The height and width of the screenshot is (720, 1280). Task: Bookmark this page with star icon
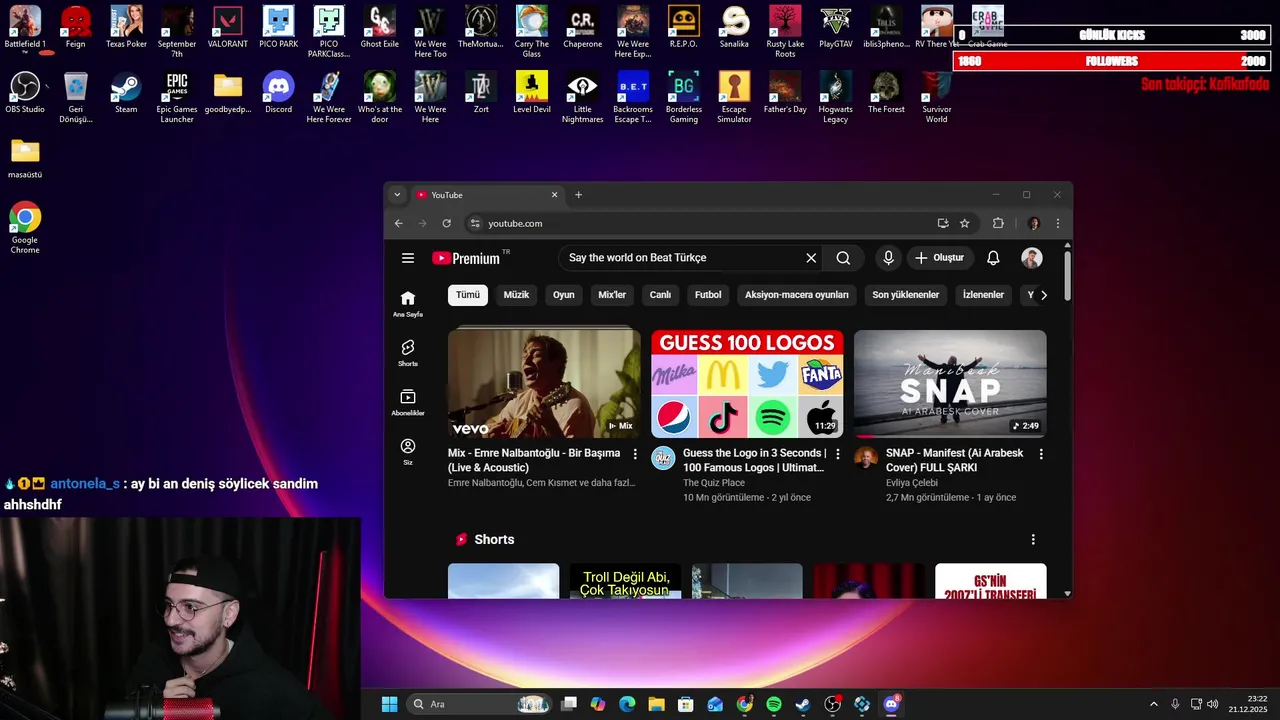[965, 223]
